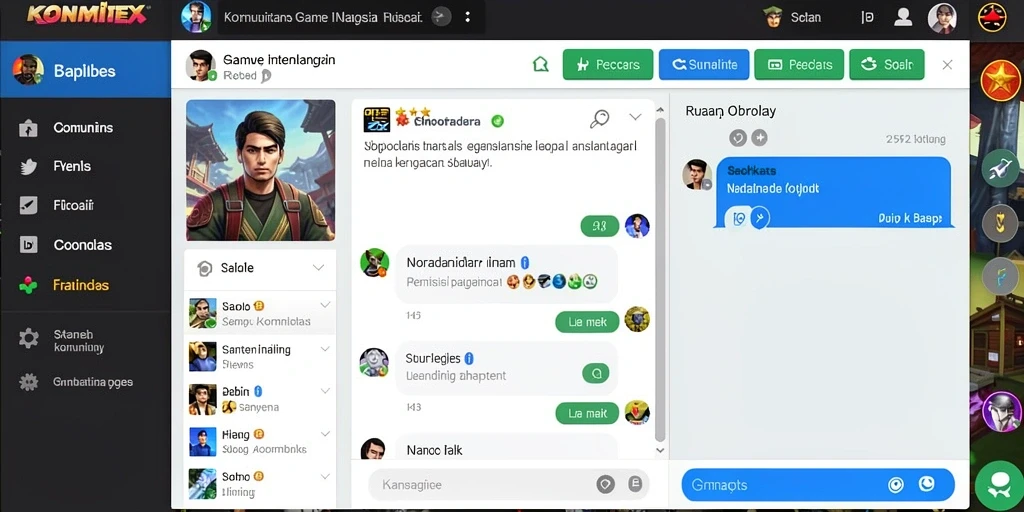Click the green chat bubble floating button
The image size is (1024, 512).
pos(999,485)
